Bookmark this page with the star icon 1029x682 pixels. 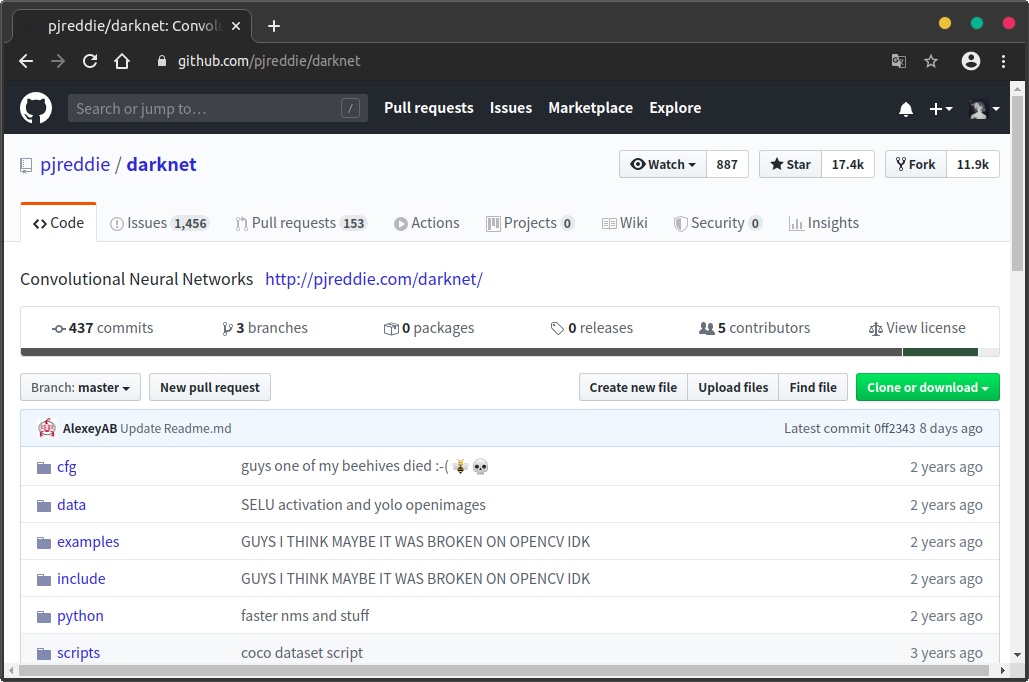coord(931,61)
